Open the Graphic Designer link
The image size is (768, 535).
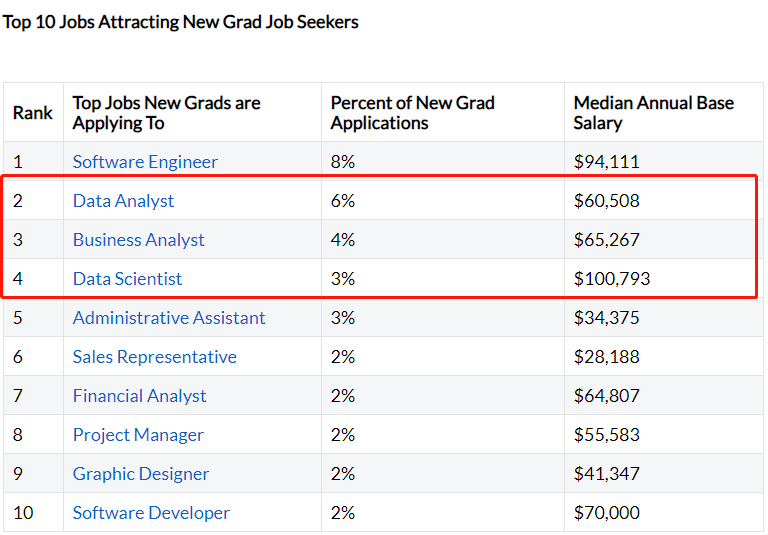point(141,474)
